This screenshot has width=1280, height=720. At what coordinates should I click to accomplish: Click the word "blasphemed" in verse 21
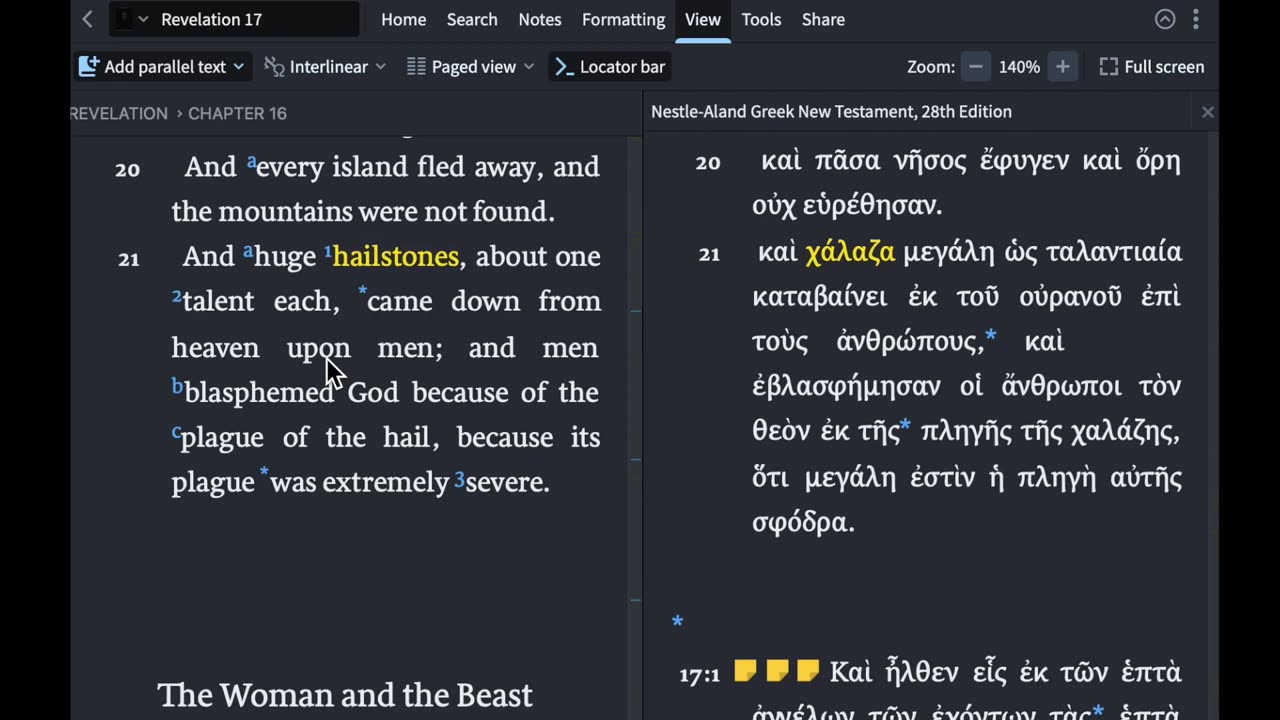pyautogui.click(x=259, y=392)
